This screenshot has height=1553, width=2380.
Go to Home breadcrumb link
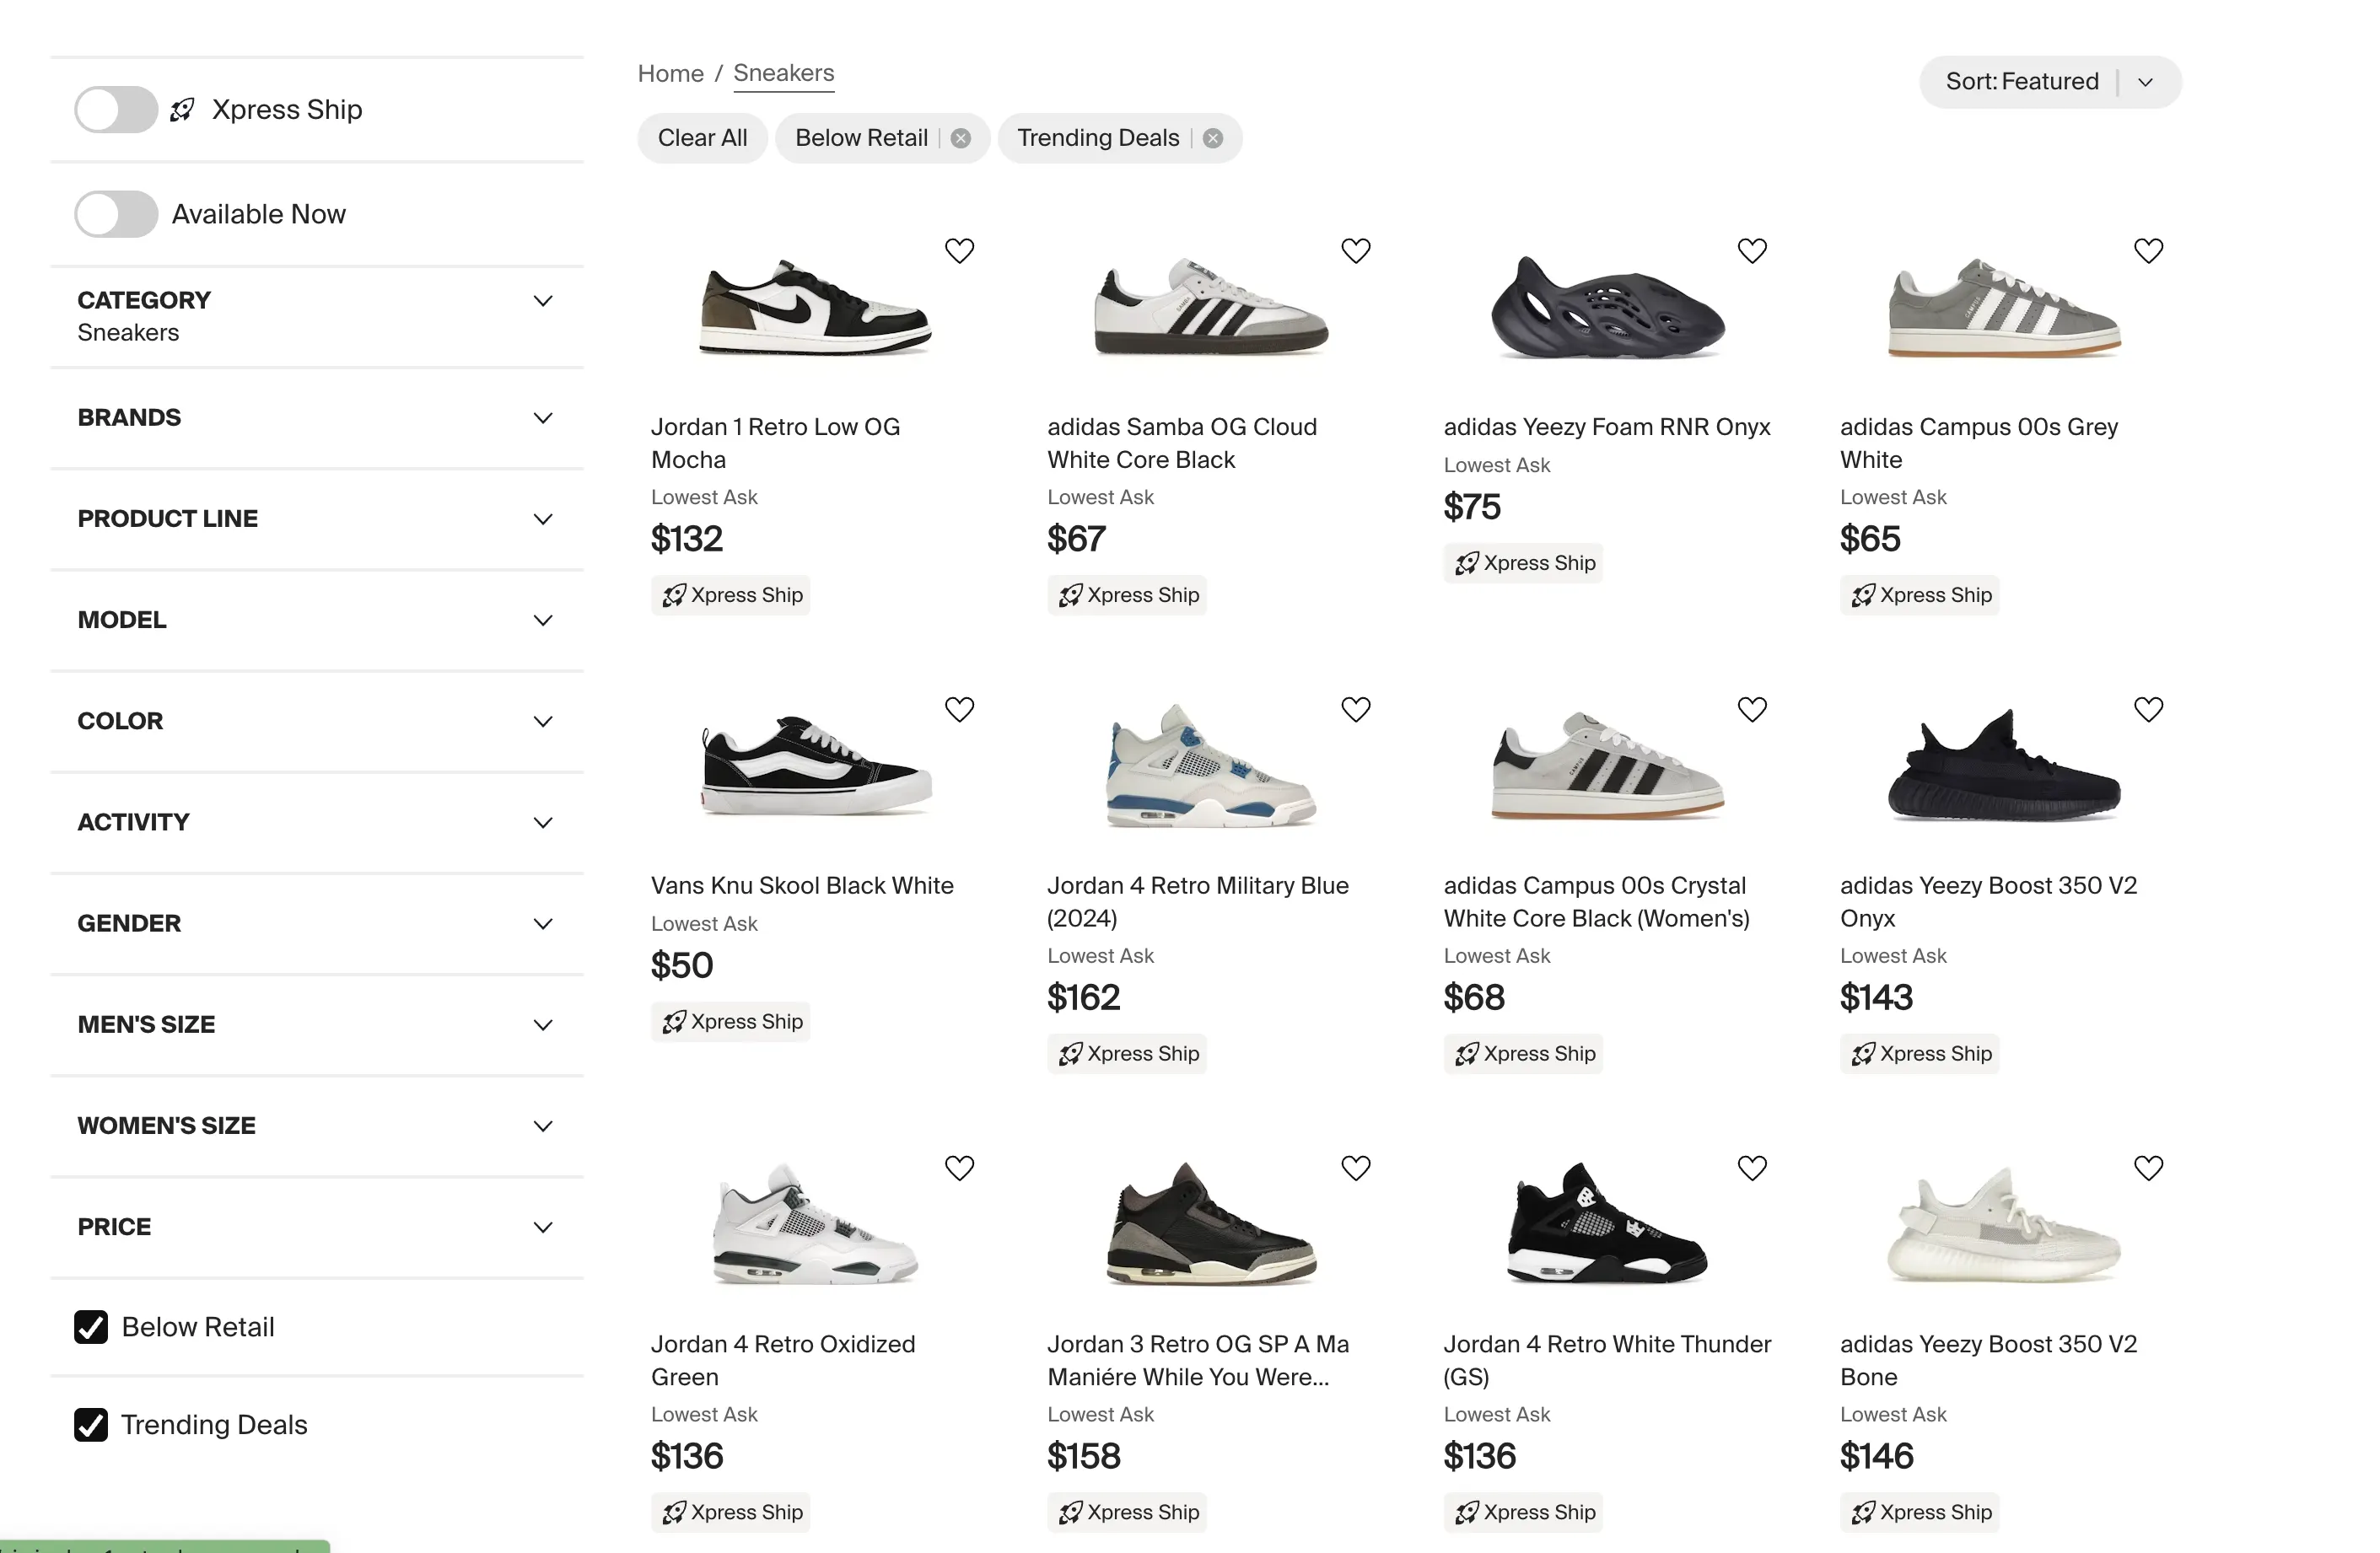click(x=670, y=74)
